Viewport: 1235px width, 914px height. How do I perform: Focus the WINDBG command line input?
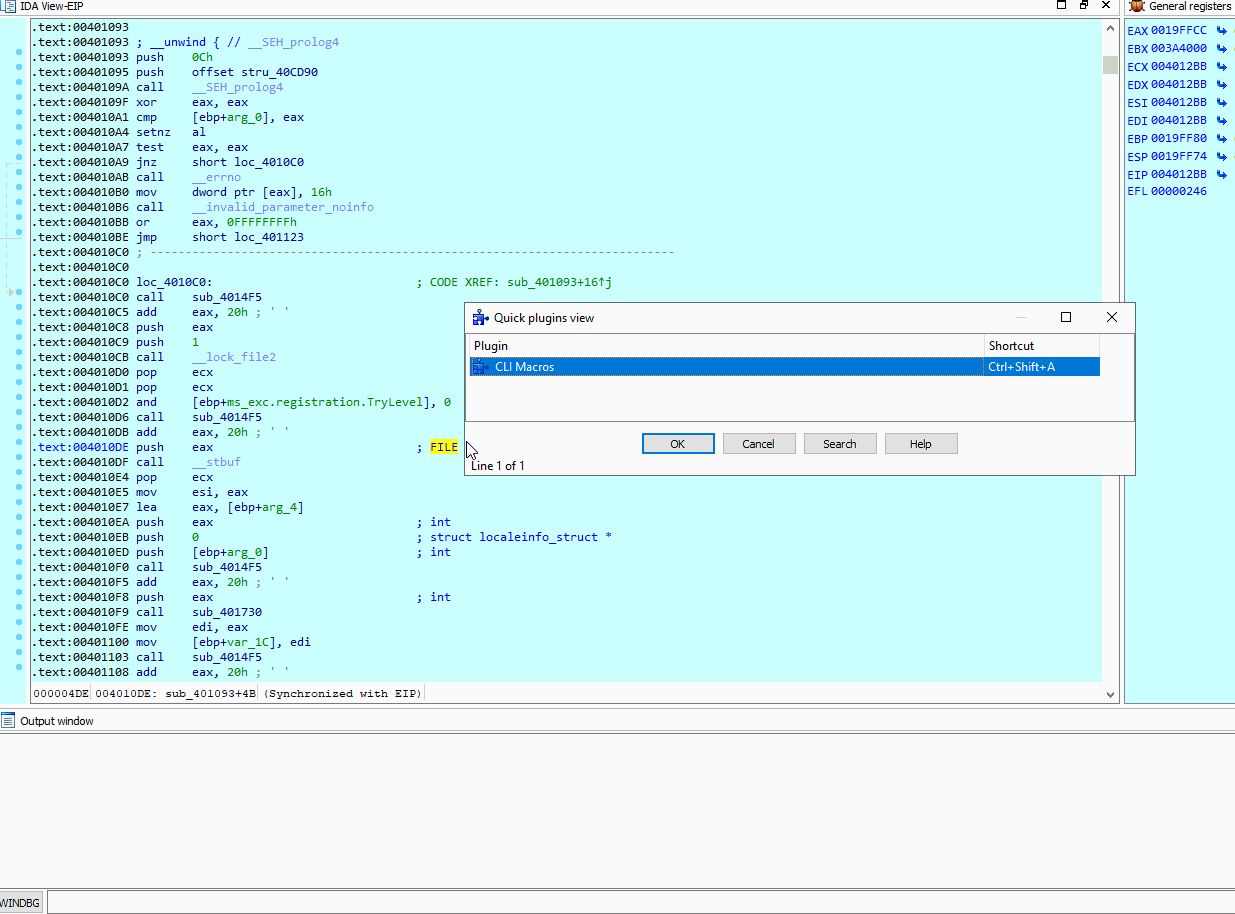pyautogui.click(x=640, y=903)
